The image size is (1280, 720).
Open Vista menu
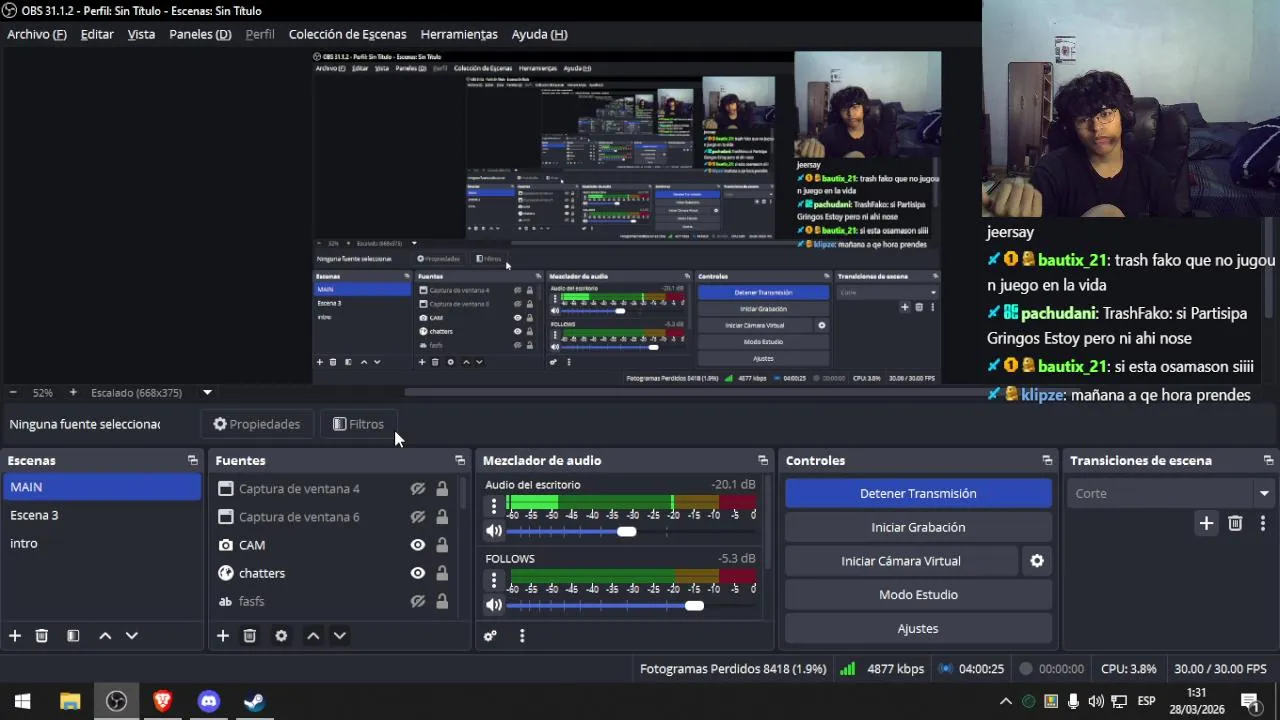(141, 34)
